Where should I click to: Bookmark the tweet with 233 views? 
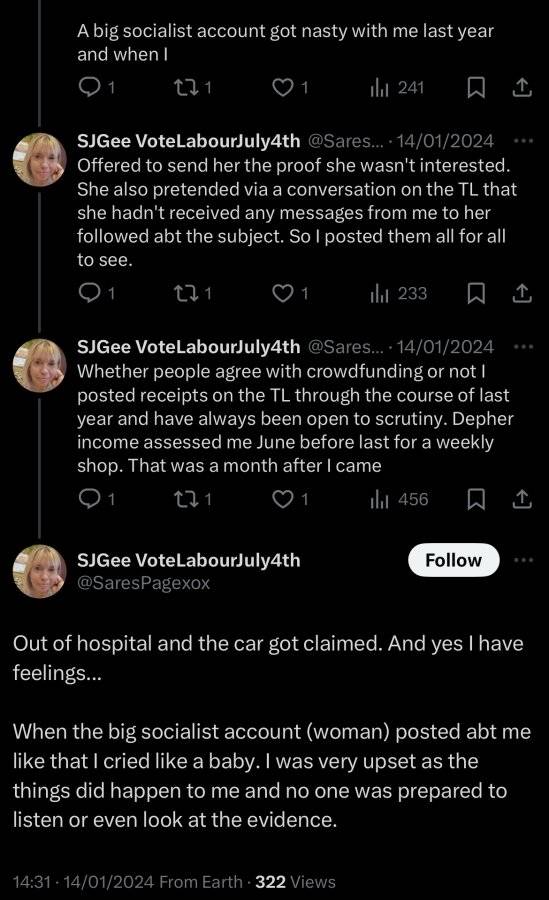[476, 293]
